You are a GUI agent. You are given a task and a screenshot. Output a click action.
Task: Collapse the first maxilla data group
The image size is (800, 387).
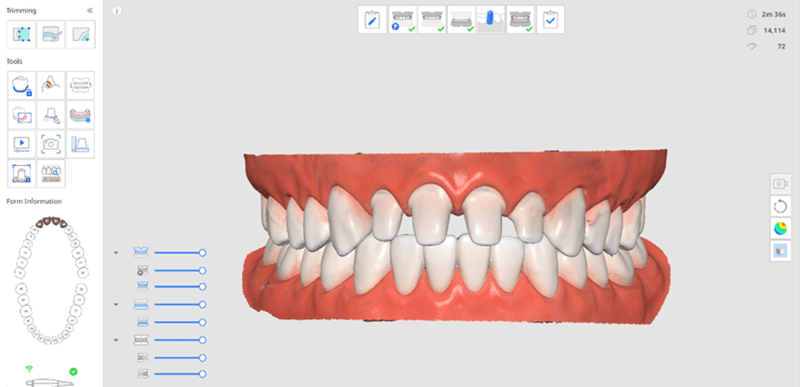116,252
